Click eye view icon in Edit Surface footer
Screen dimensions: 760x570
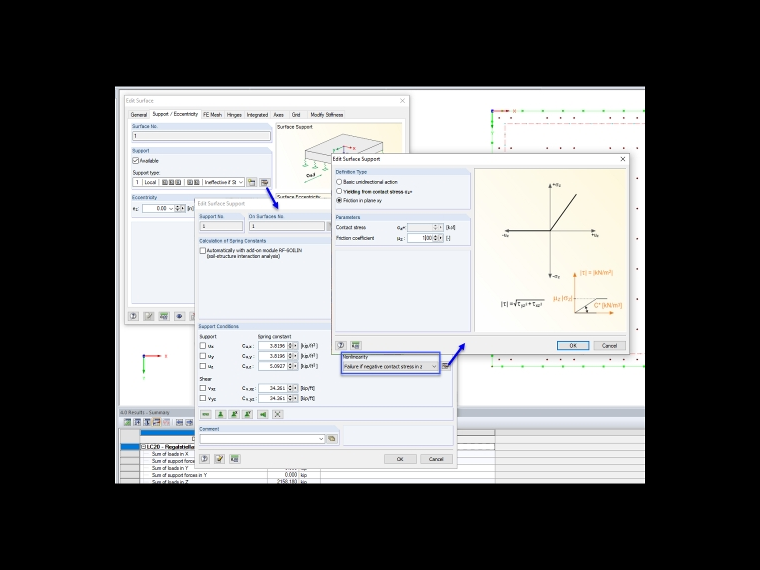179,316
